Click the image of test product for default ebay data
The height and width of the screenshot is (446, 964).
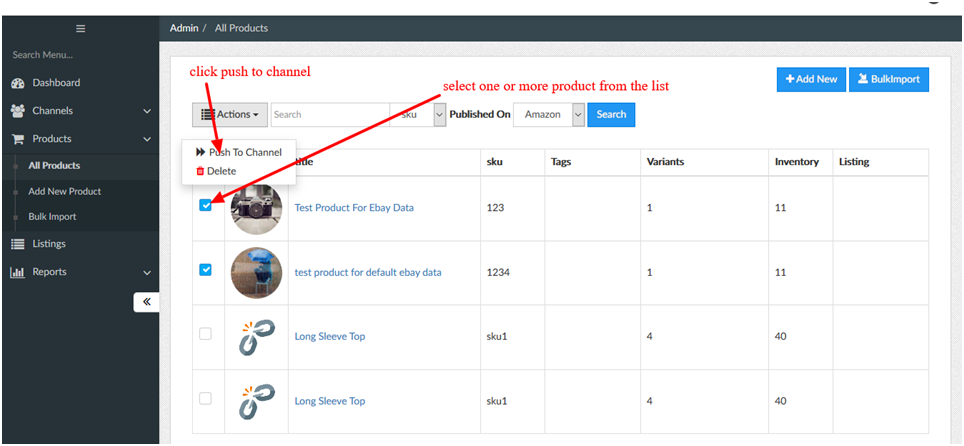256,273
